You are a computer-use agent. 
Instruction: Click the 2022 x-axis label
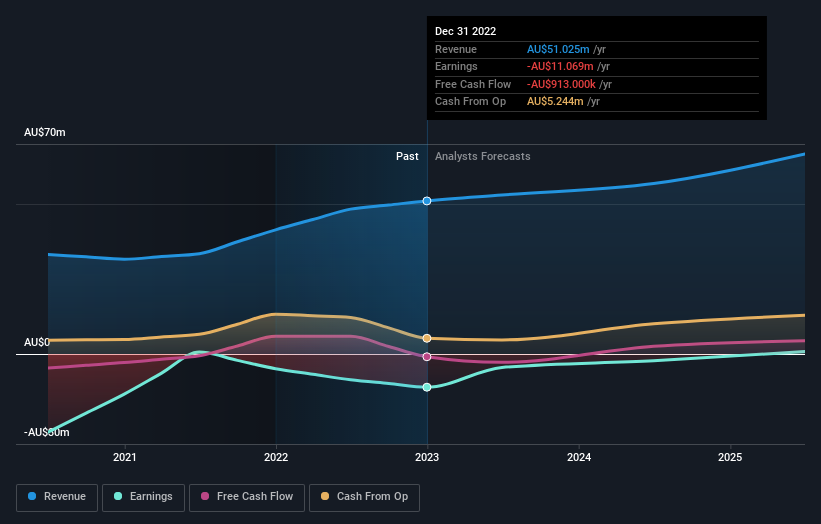[x=276, y=458]
